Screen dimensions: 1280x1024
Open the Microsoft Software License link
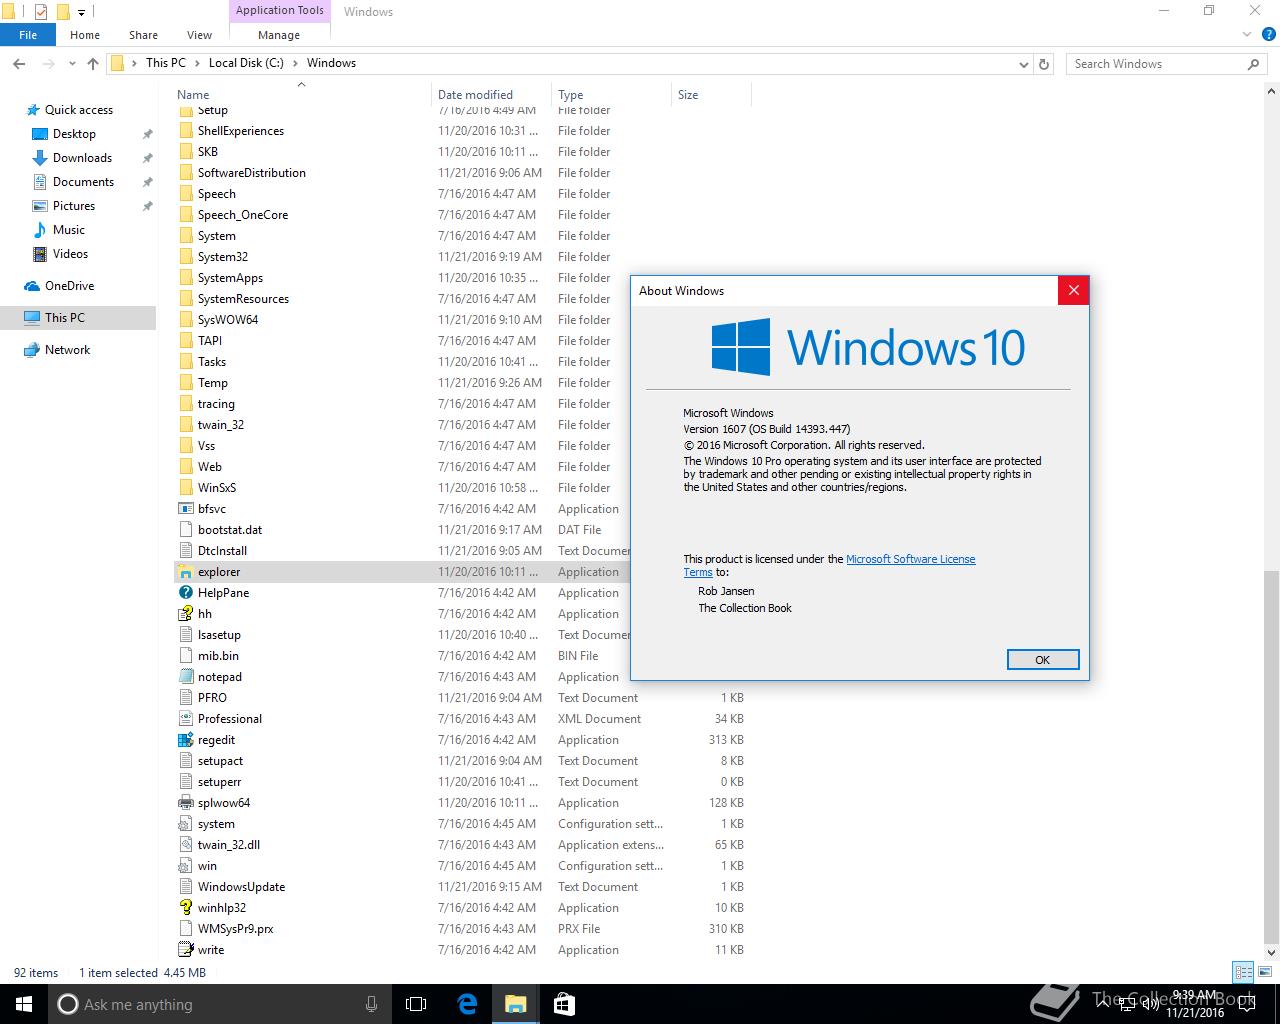click(911, 559)
